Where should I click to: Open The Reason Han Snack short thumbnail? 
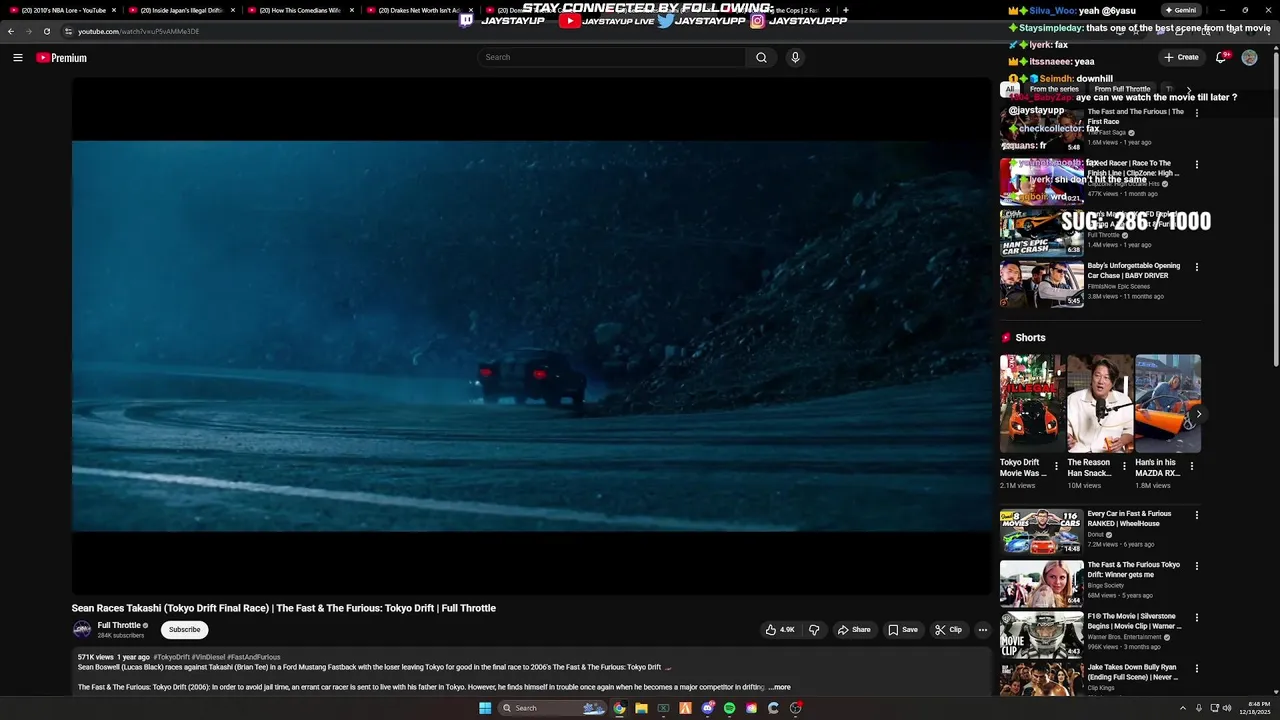point(1100,404)
